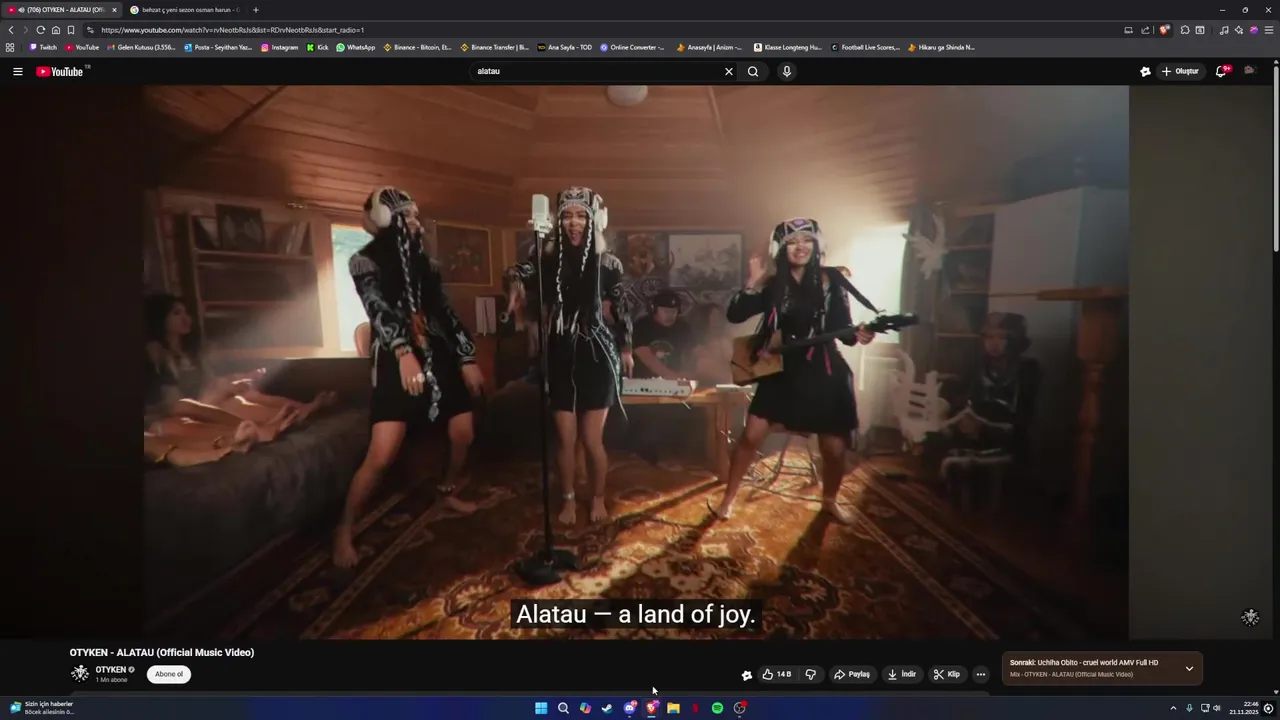Viewport: 1280px width, 720px height.
Task: Close the OTYKEN - ALATAU tab
Action: (x=114, y=10)
